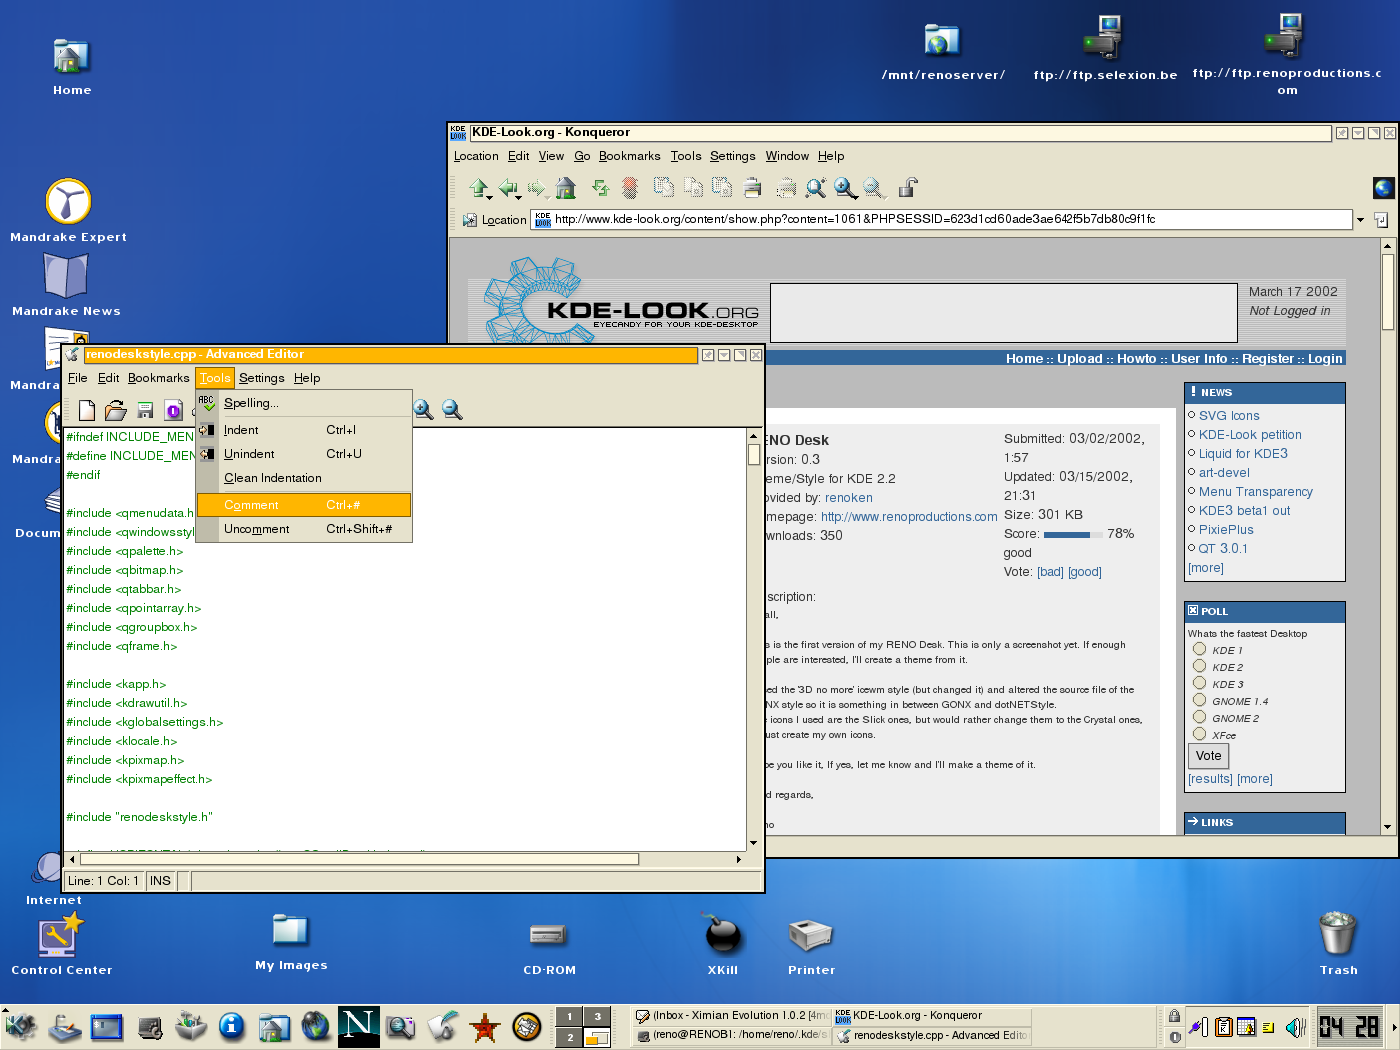The width and height of the screenshot is (1400, 1050).
Task: Reload the page in Konqueror toolbar
Action: click(600, 187)
